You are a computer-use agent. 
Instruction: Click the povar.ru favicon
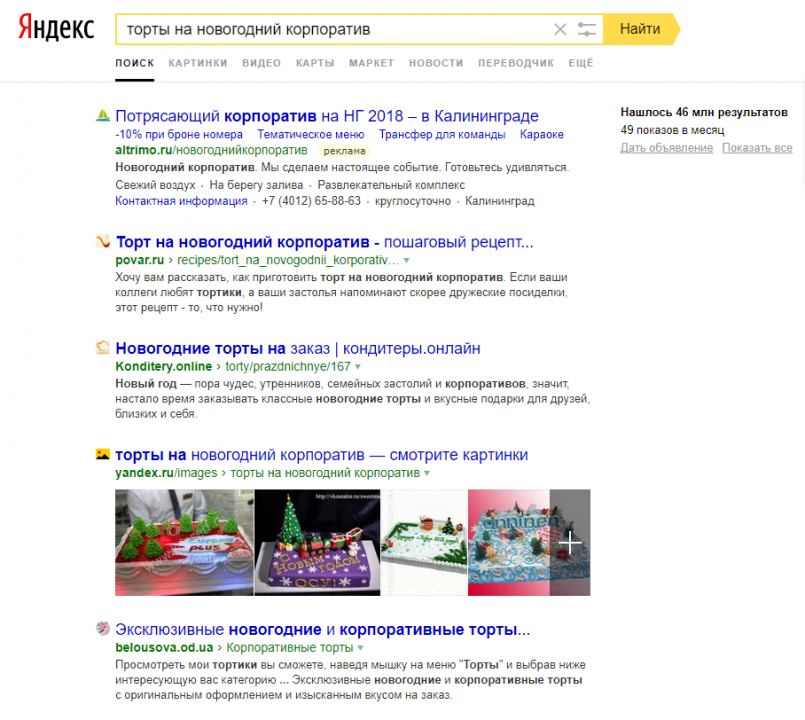click(103, 241)
